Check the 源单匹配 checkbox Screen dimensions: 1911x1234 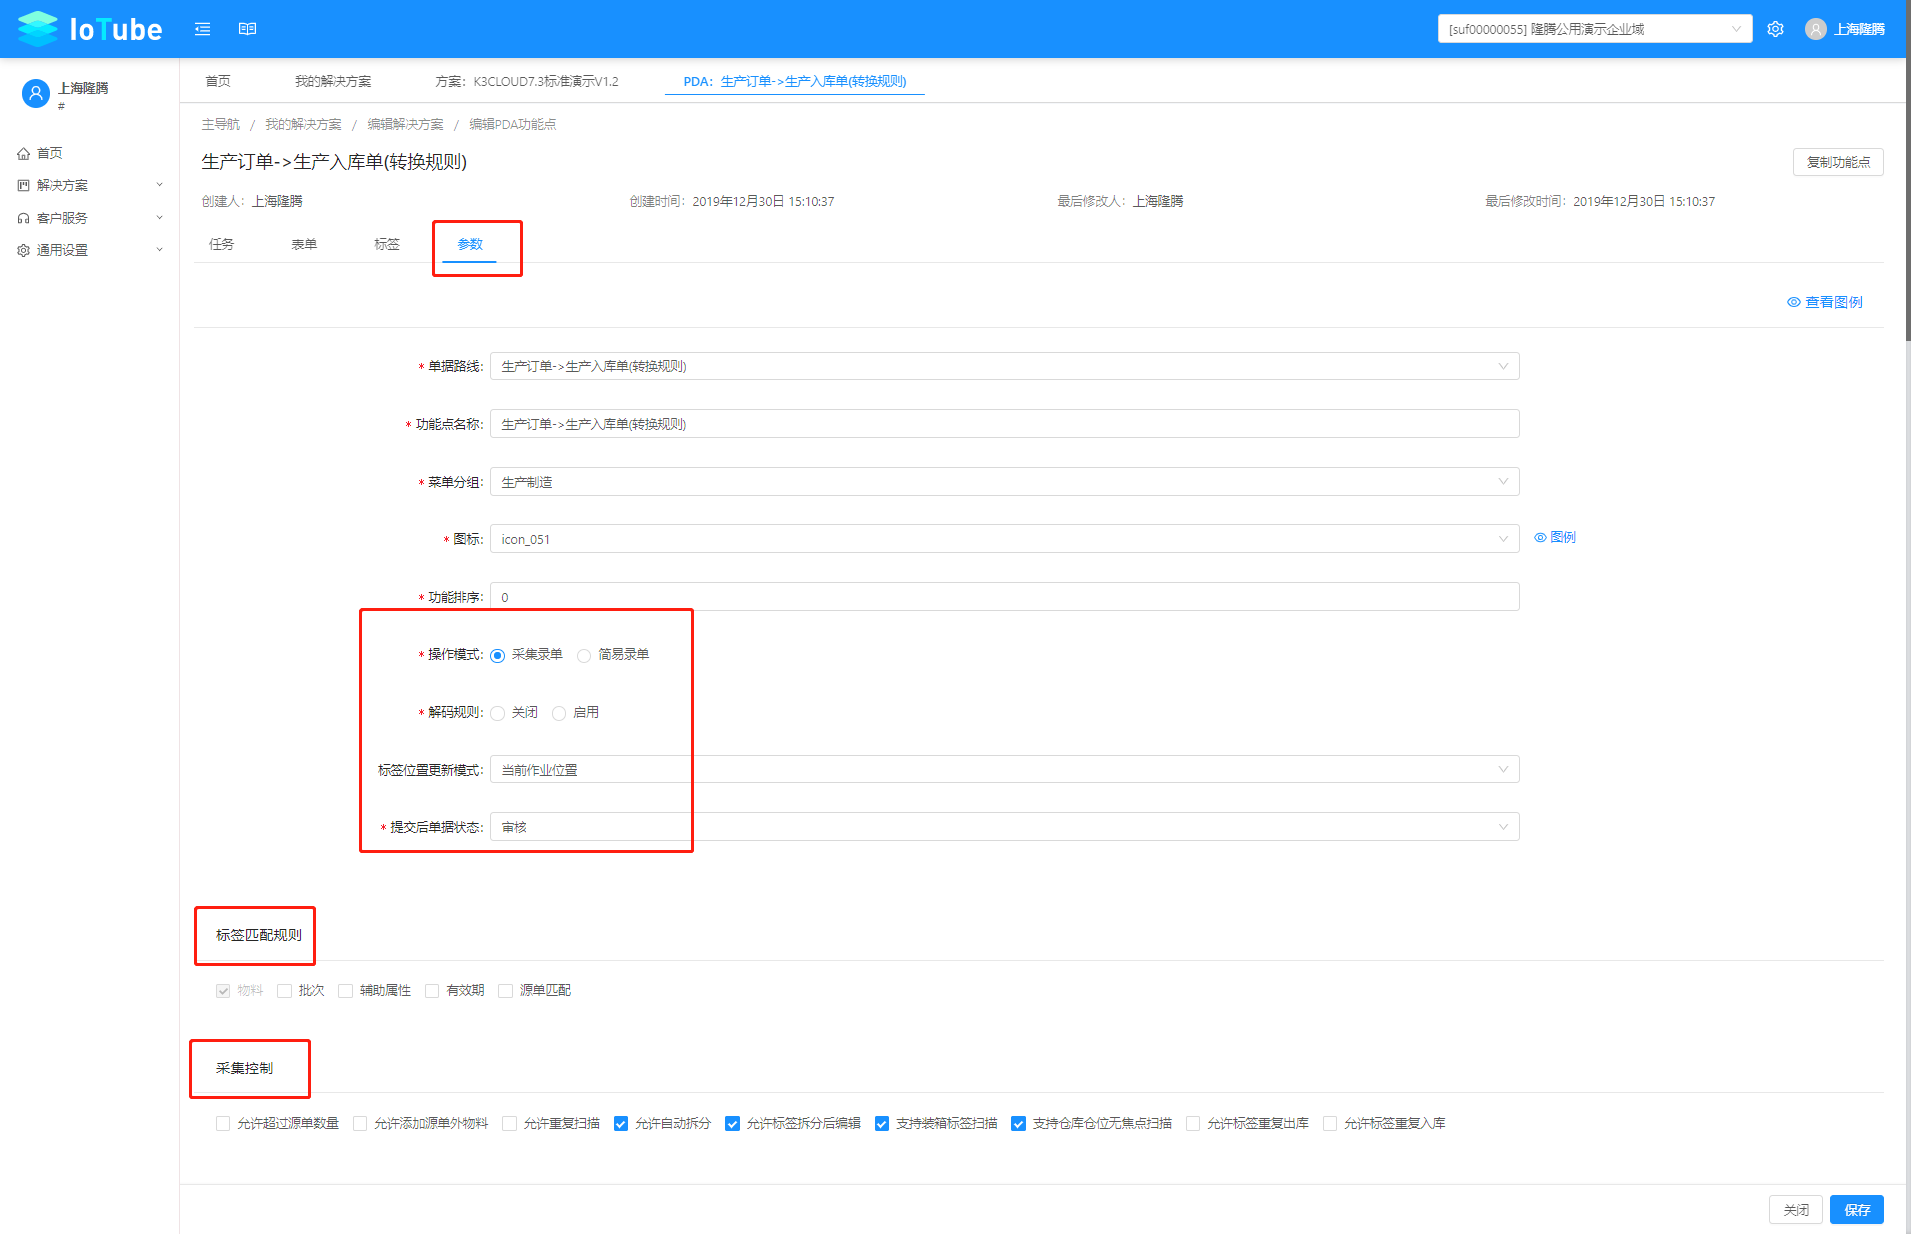click(505, 991)
